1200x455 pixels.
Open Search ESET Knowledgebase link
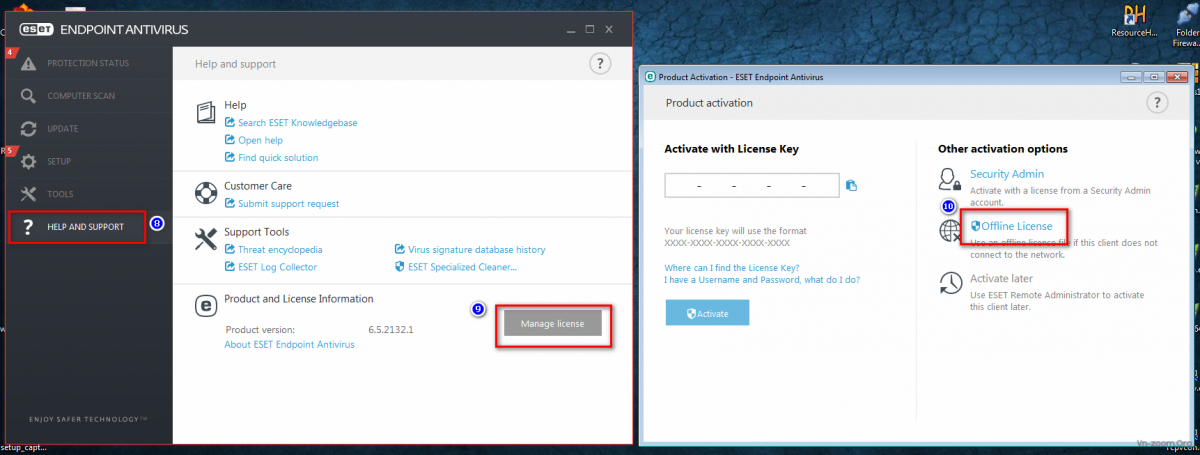[x=297, y=123]
